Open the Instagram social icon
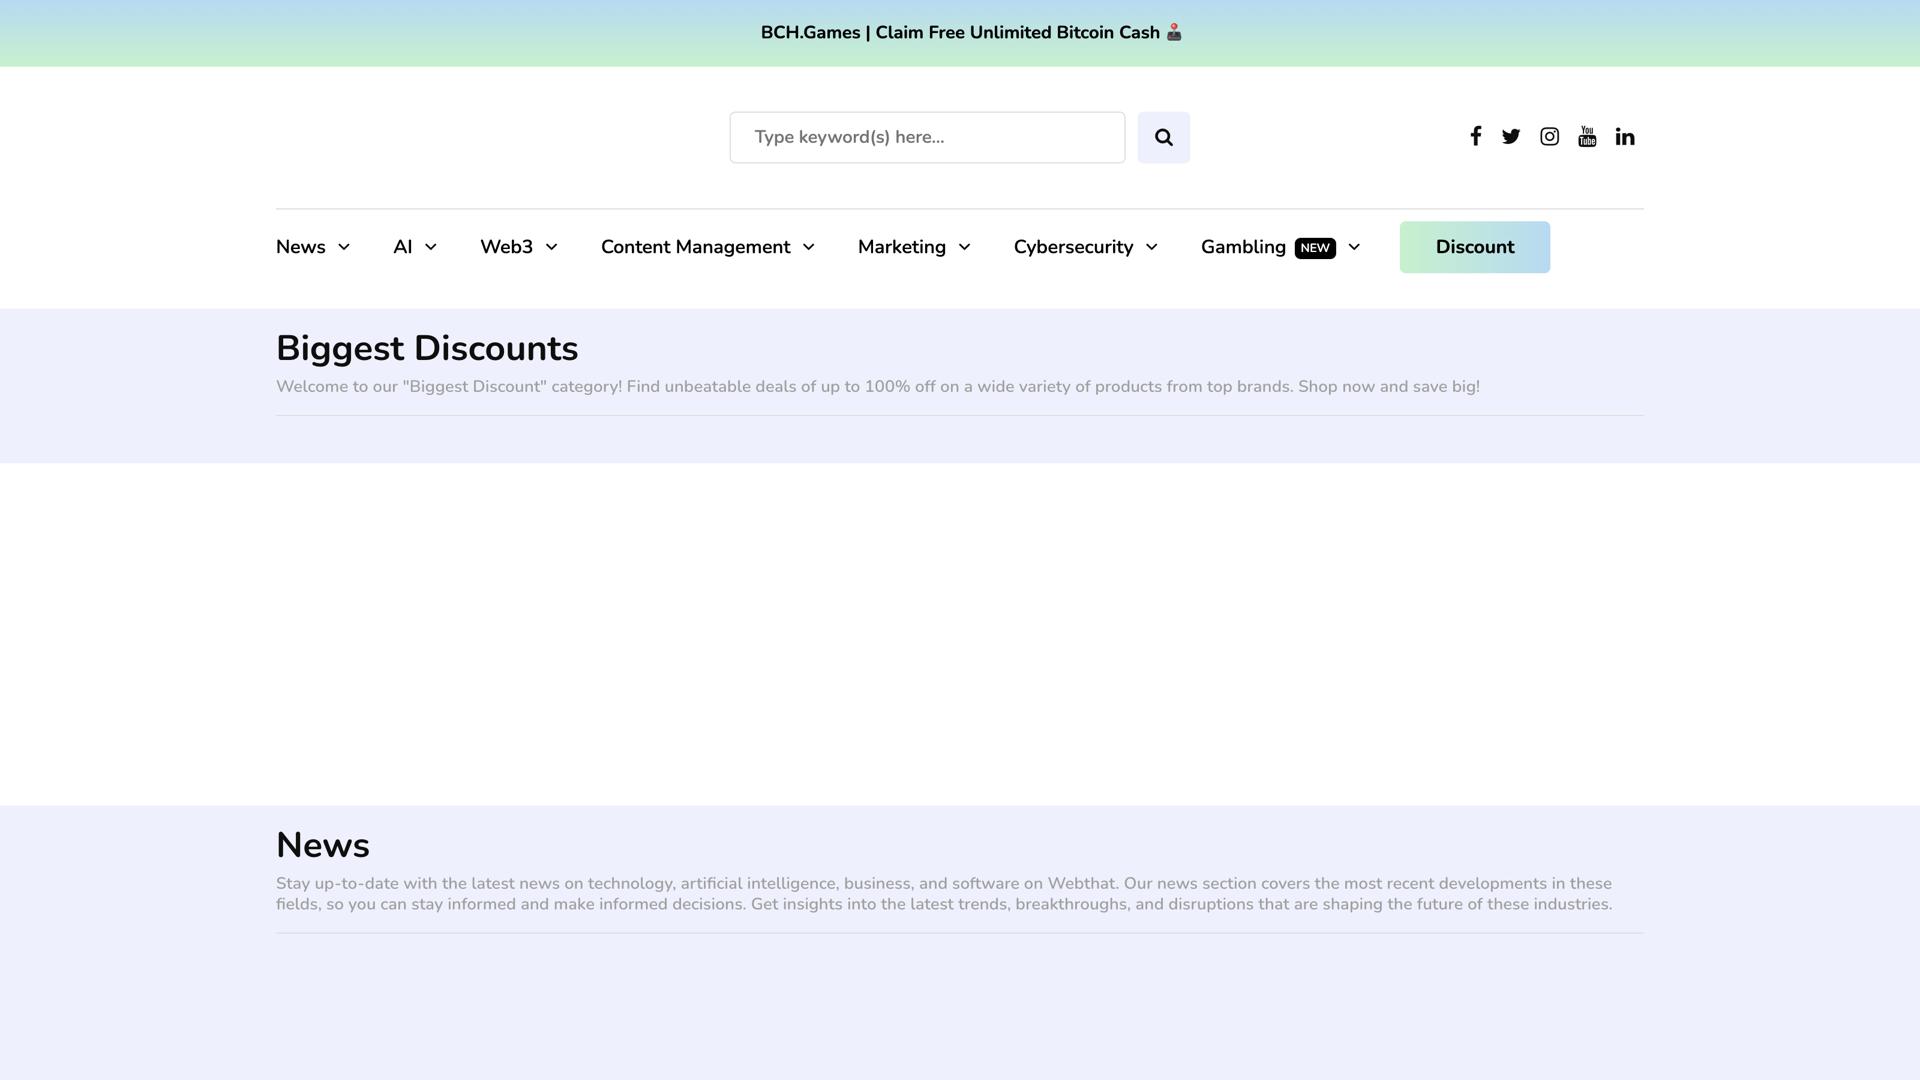This screenshot has width=1920, height=1080. tap(1549, 136)
